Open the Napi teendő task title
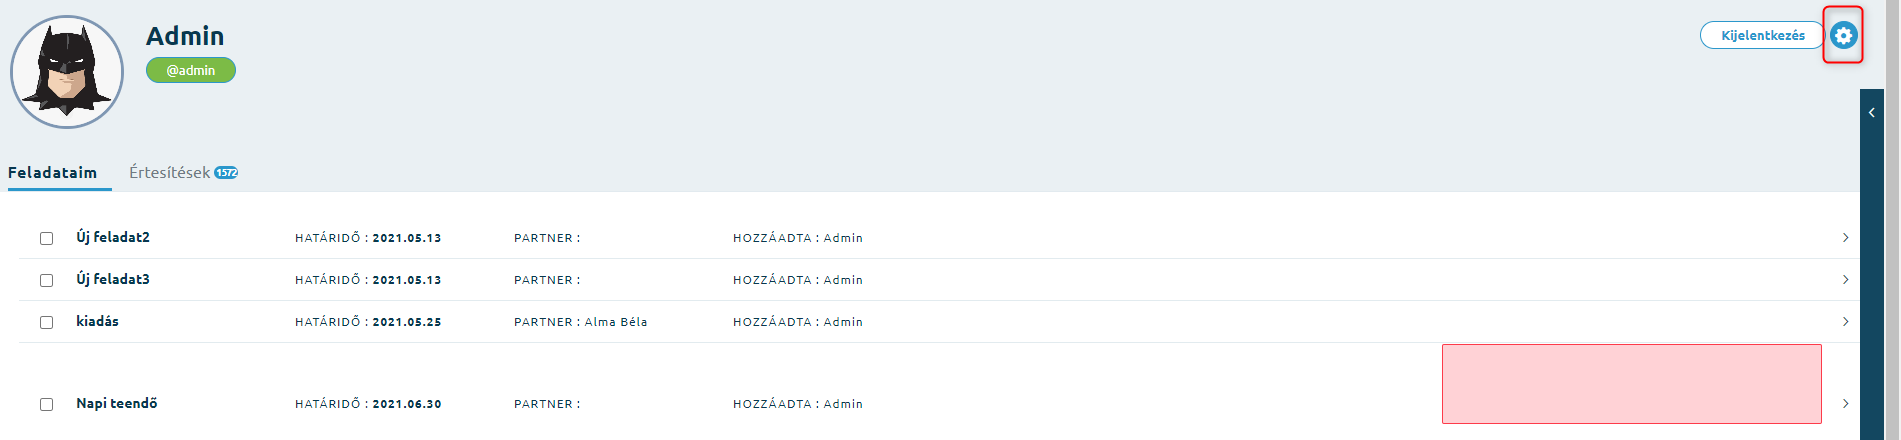The height and width of the screenshot is (440, 1901). (117, 403)
